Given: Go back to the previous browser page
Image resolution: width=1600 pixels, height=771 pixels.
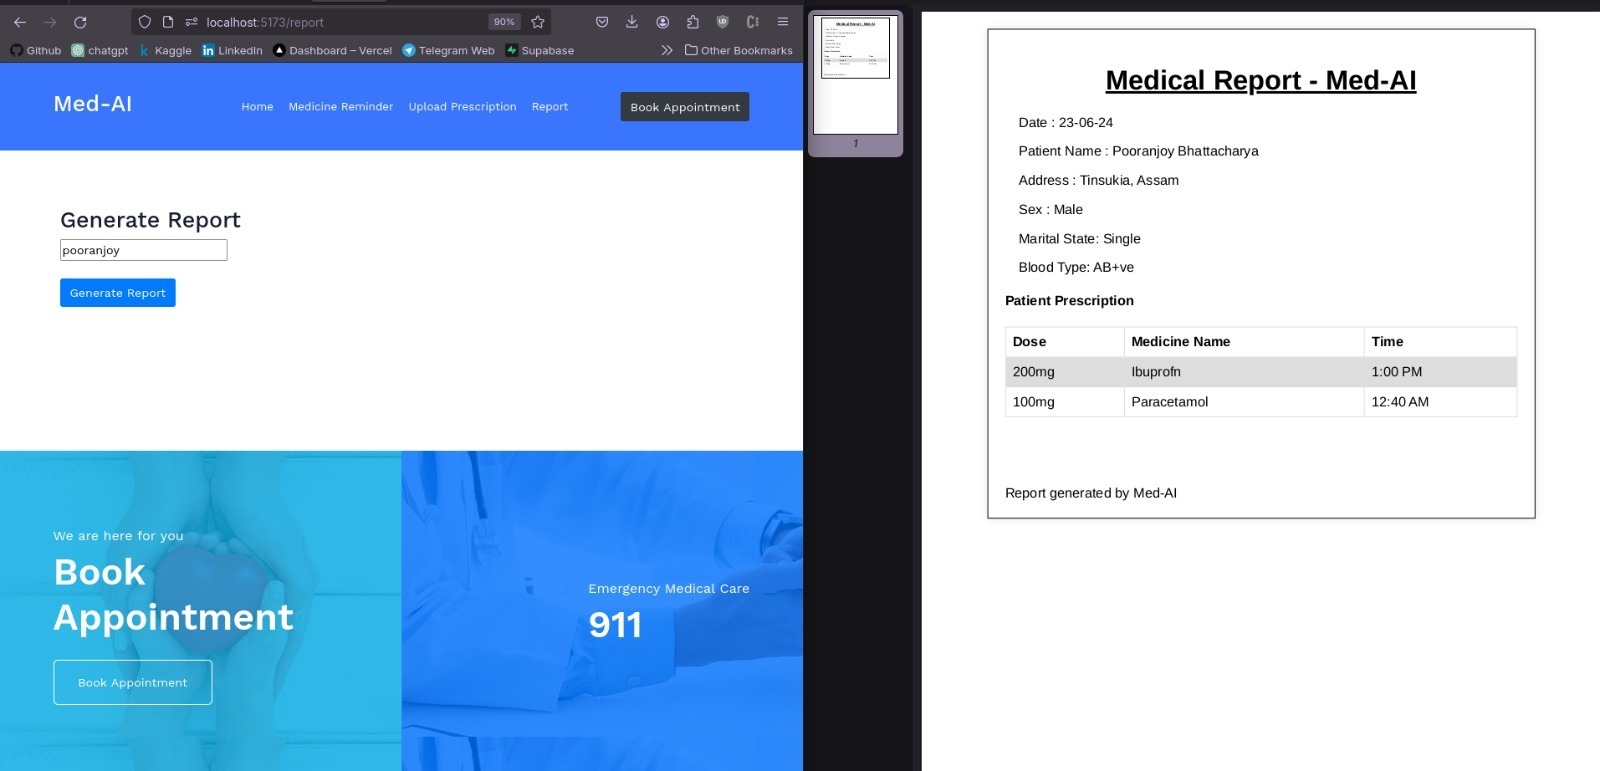Looking at the screenshot, I should [20, 22].
